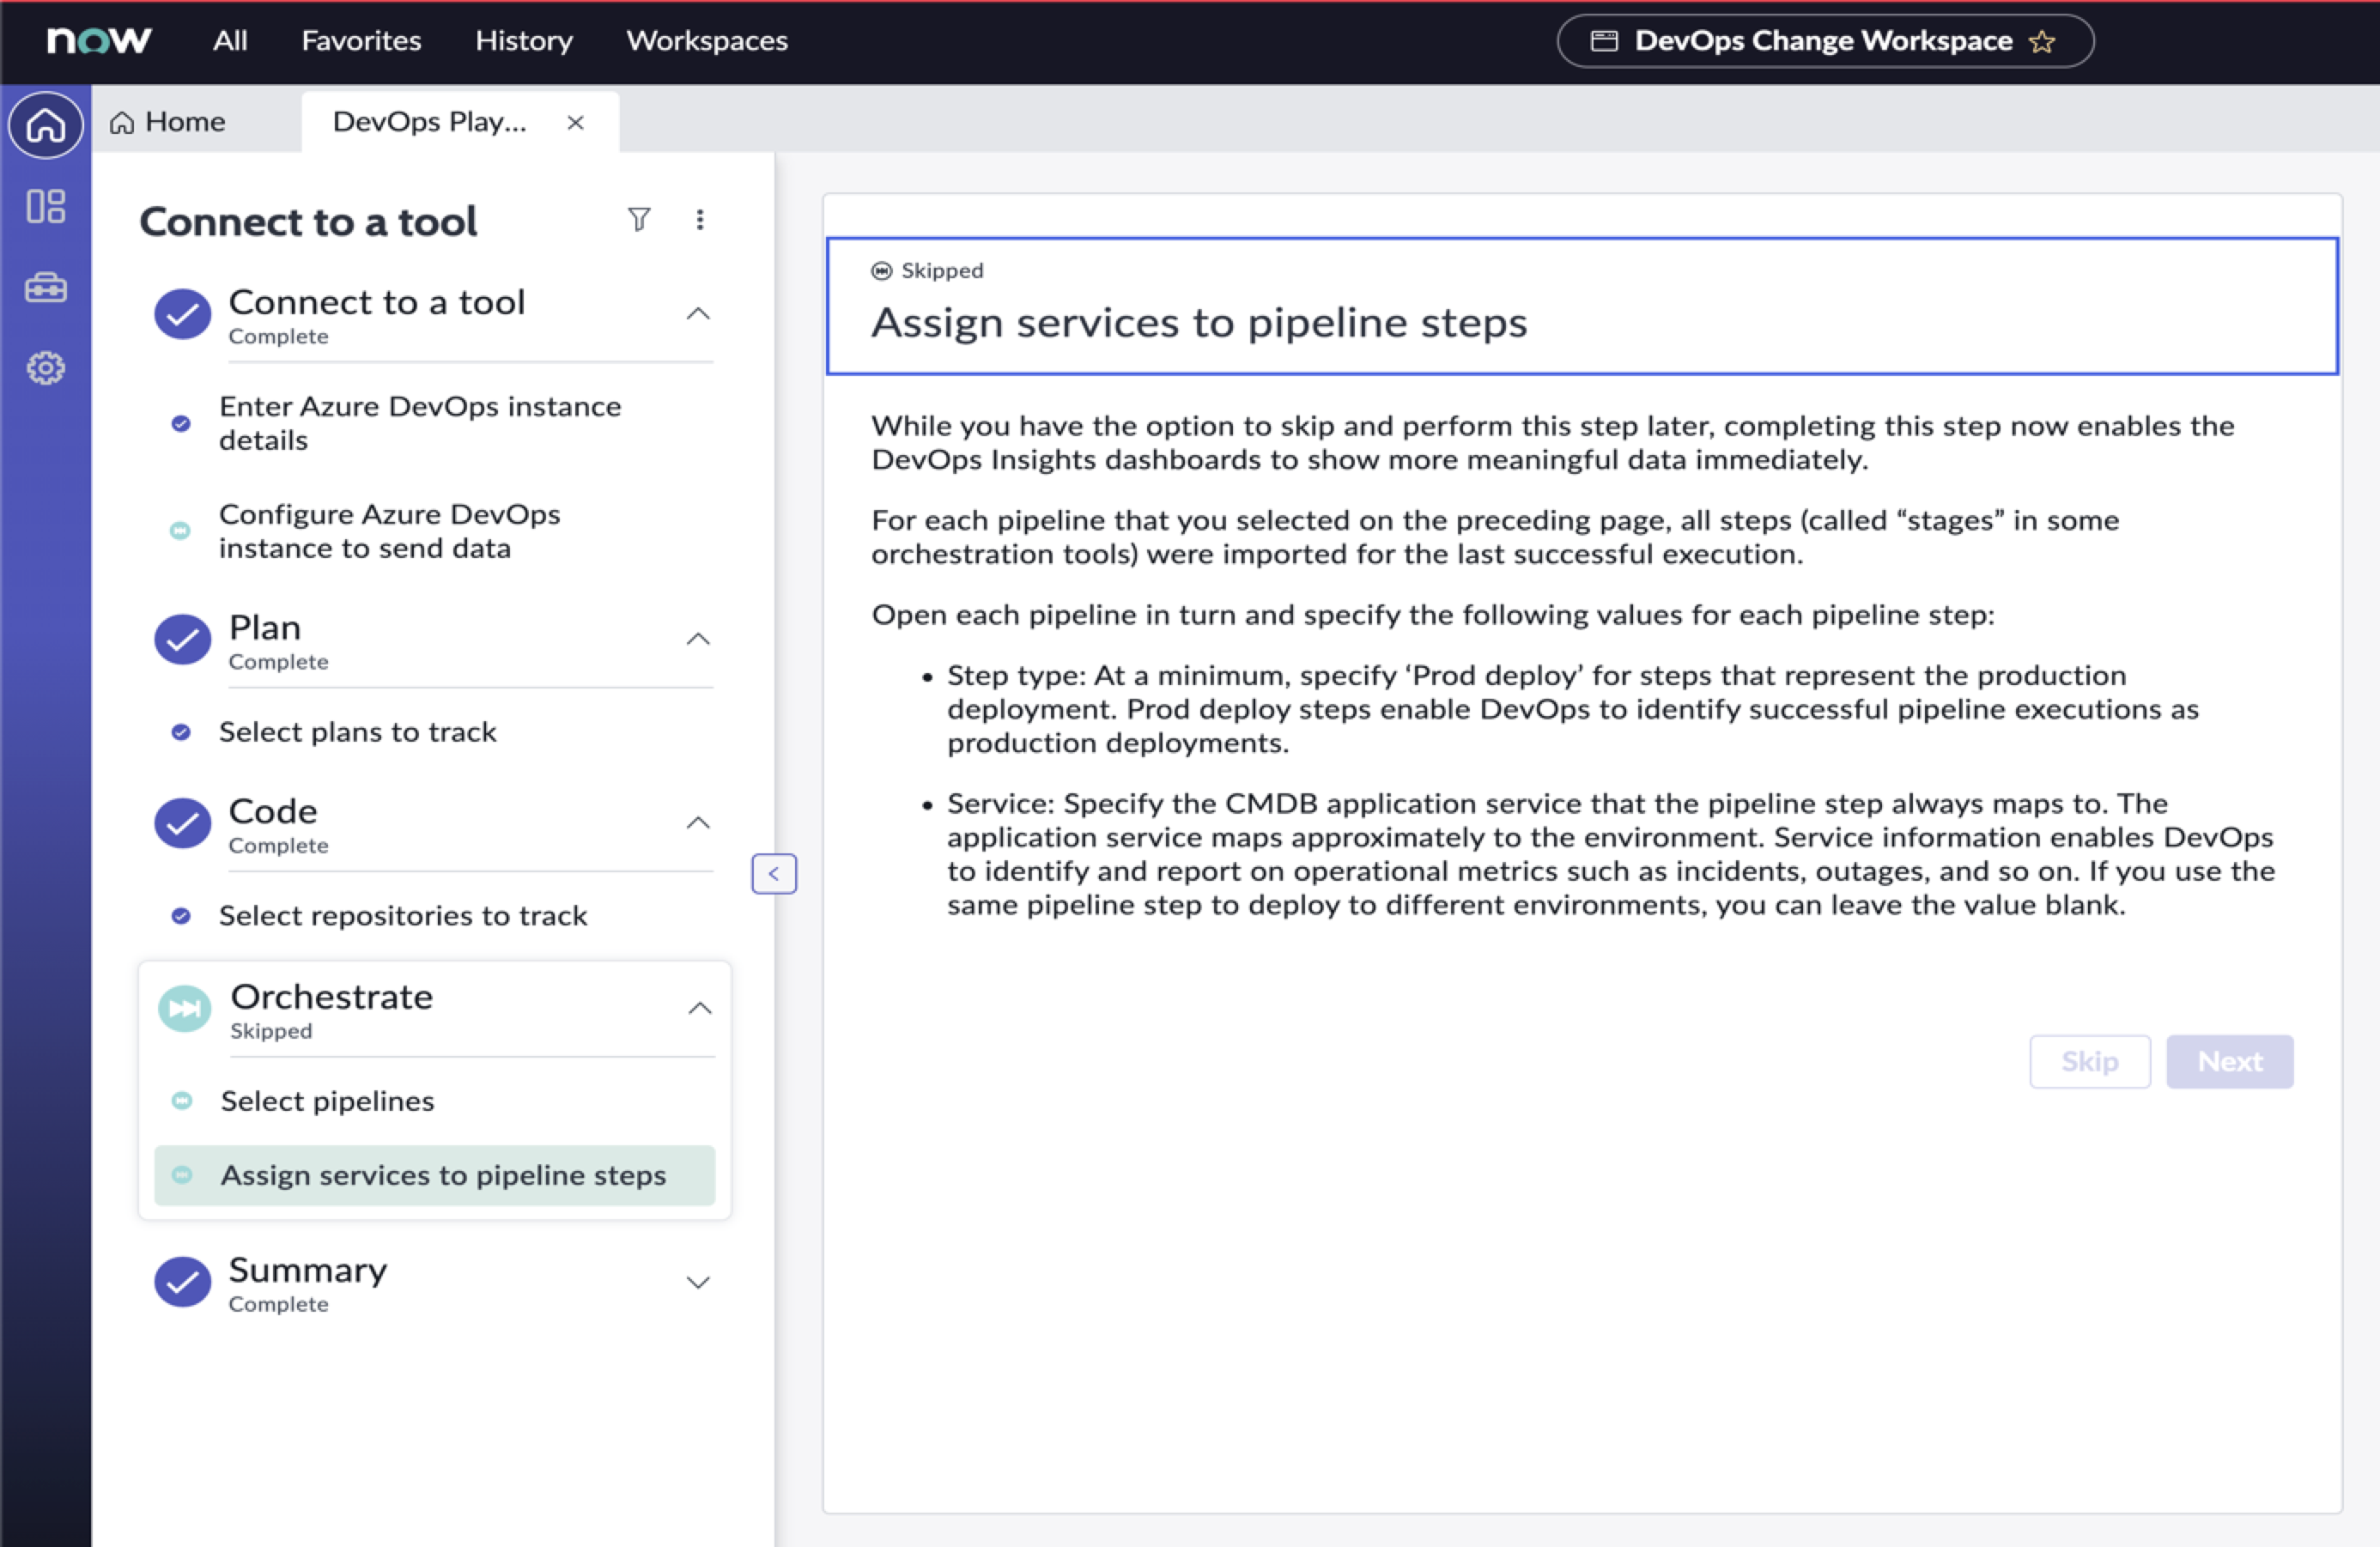The image size is (2380, 1547).
Task: Click the Code stage complete checkmark icon
Action: (x=183, y=823)
